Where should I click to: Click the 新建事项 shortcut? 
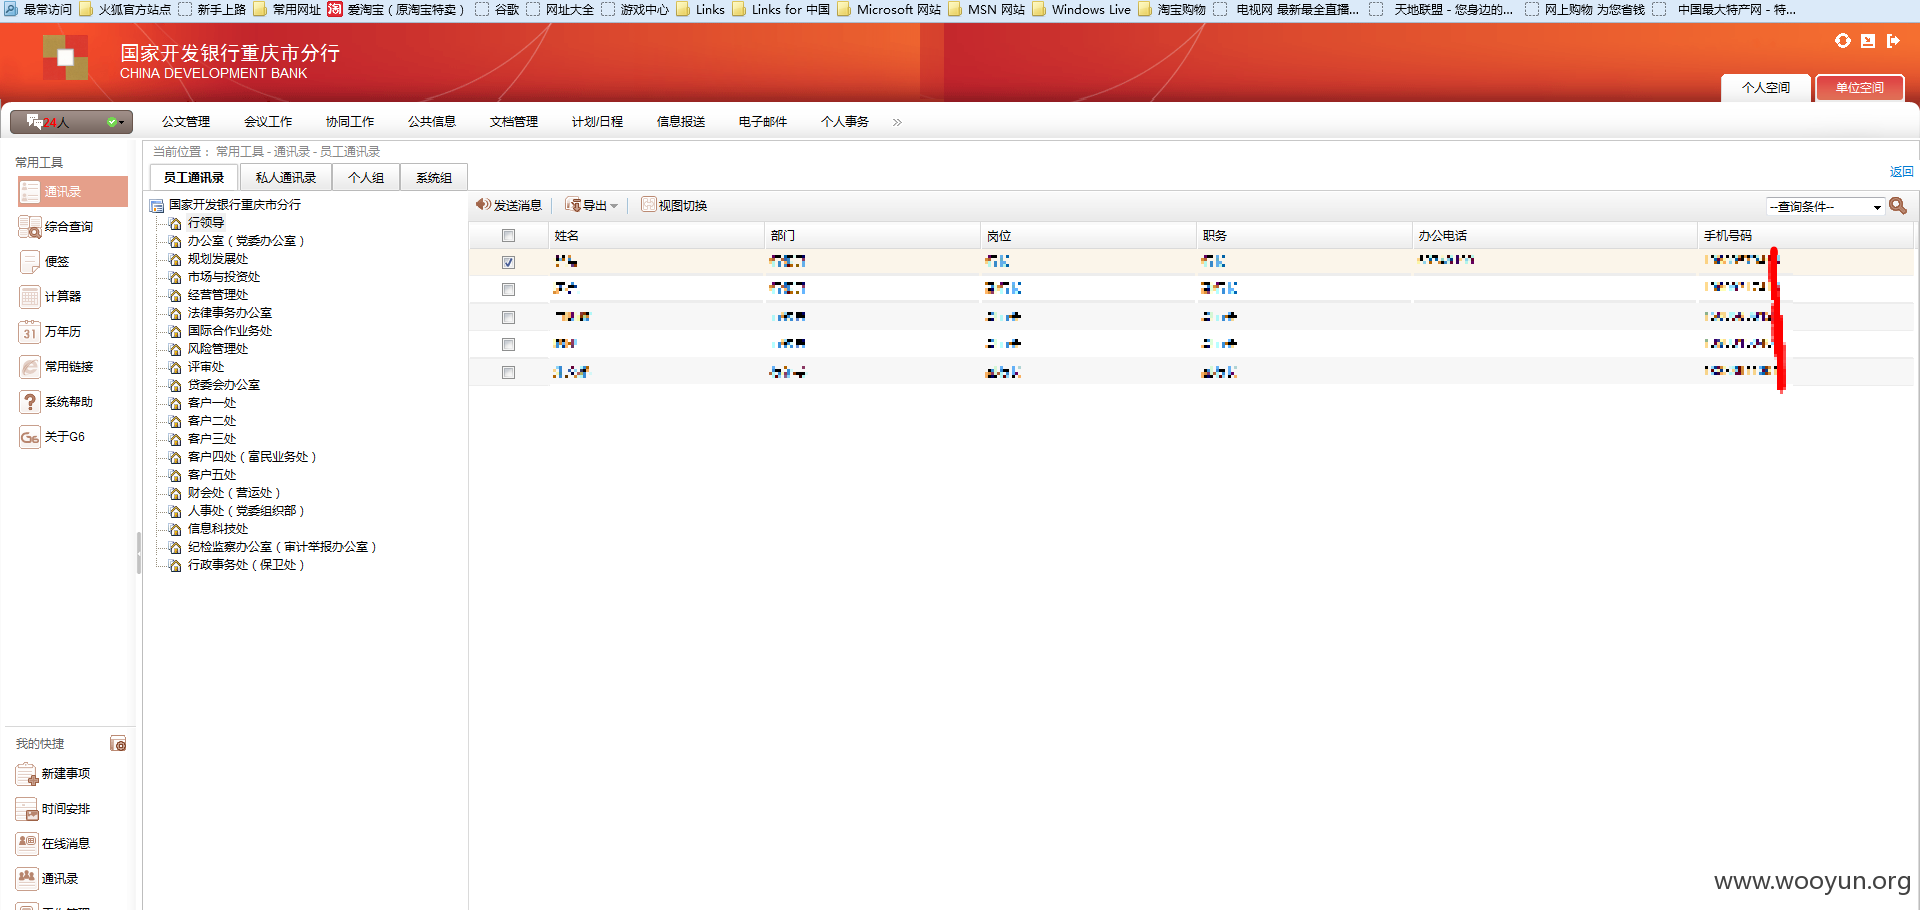[54, 774]
